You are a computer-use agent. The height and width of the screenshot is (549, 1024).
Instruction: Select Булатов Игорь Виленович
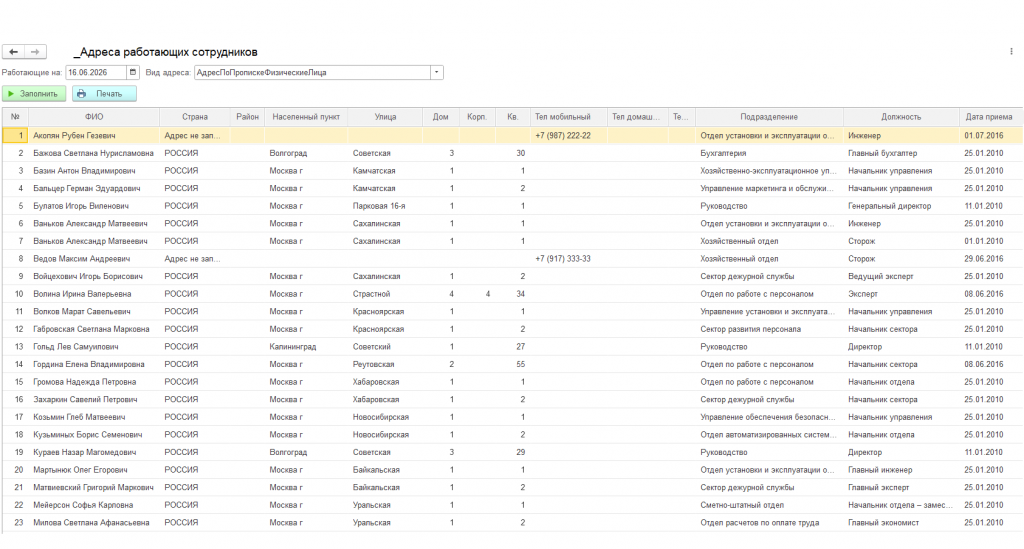tap(513, 206)
